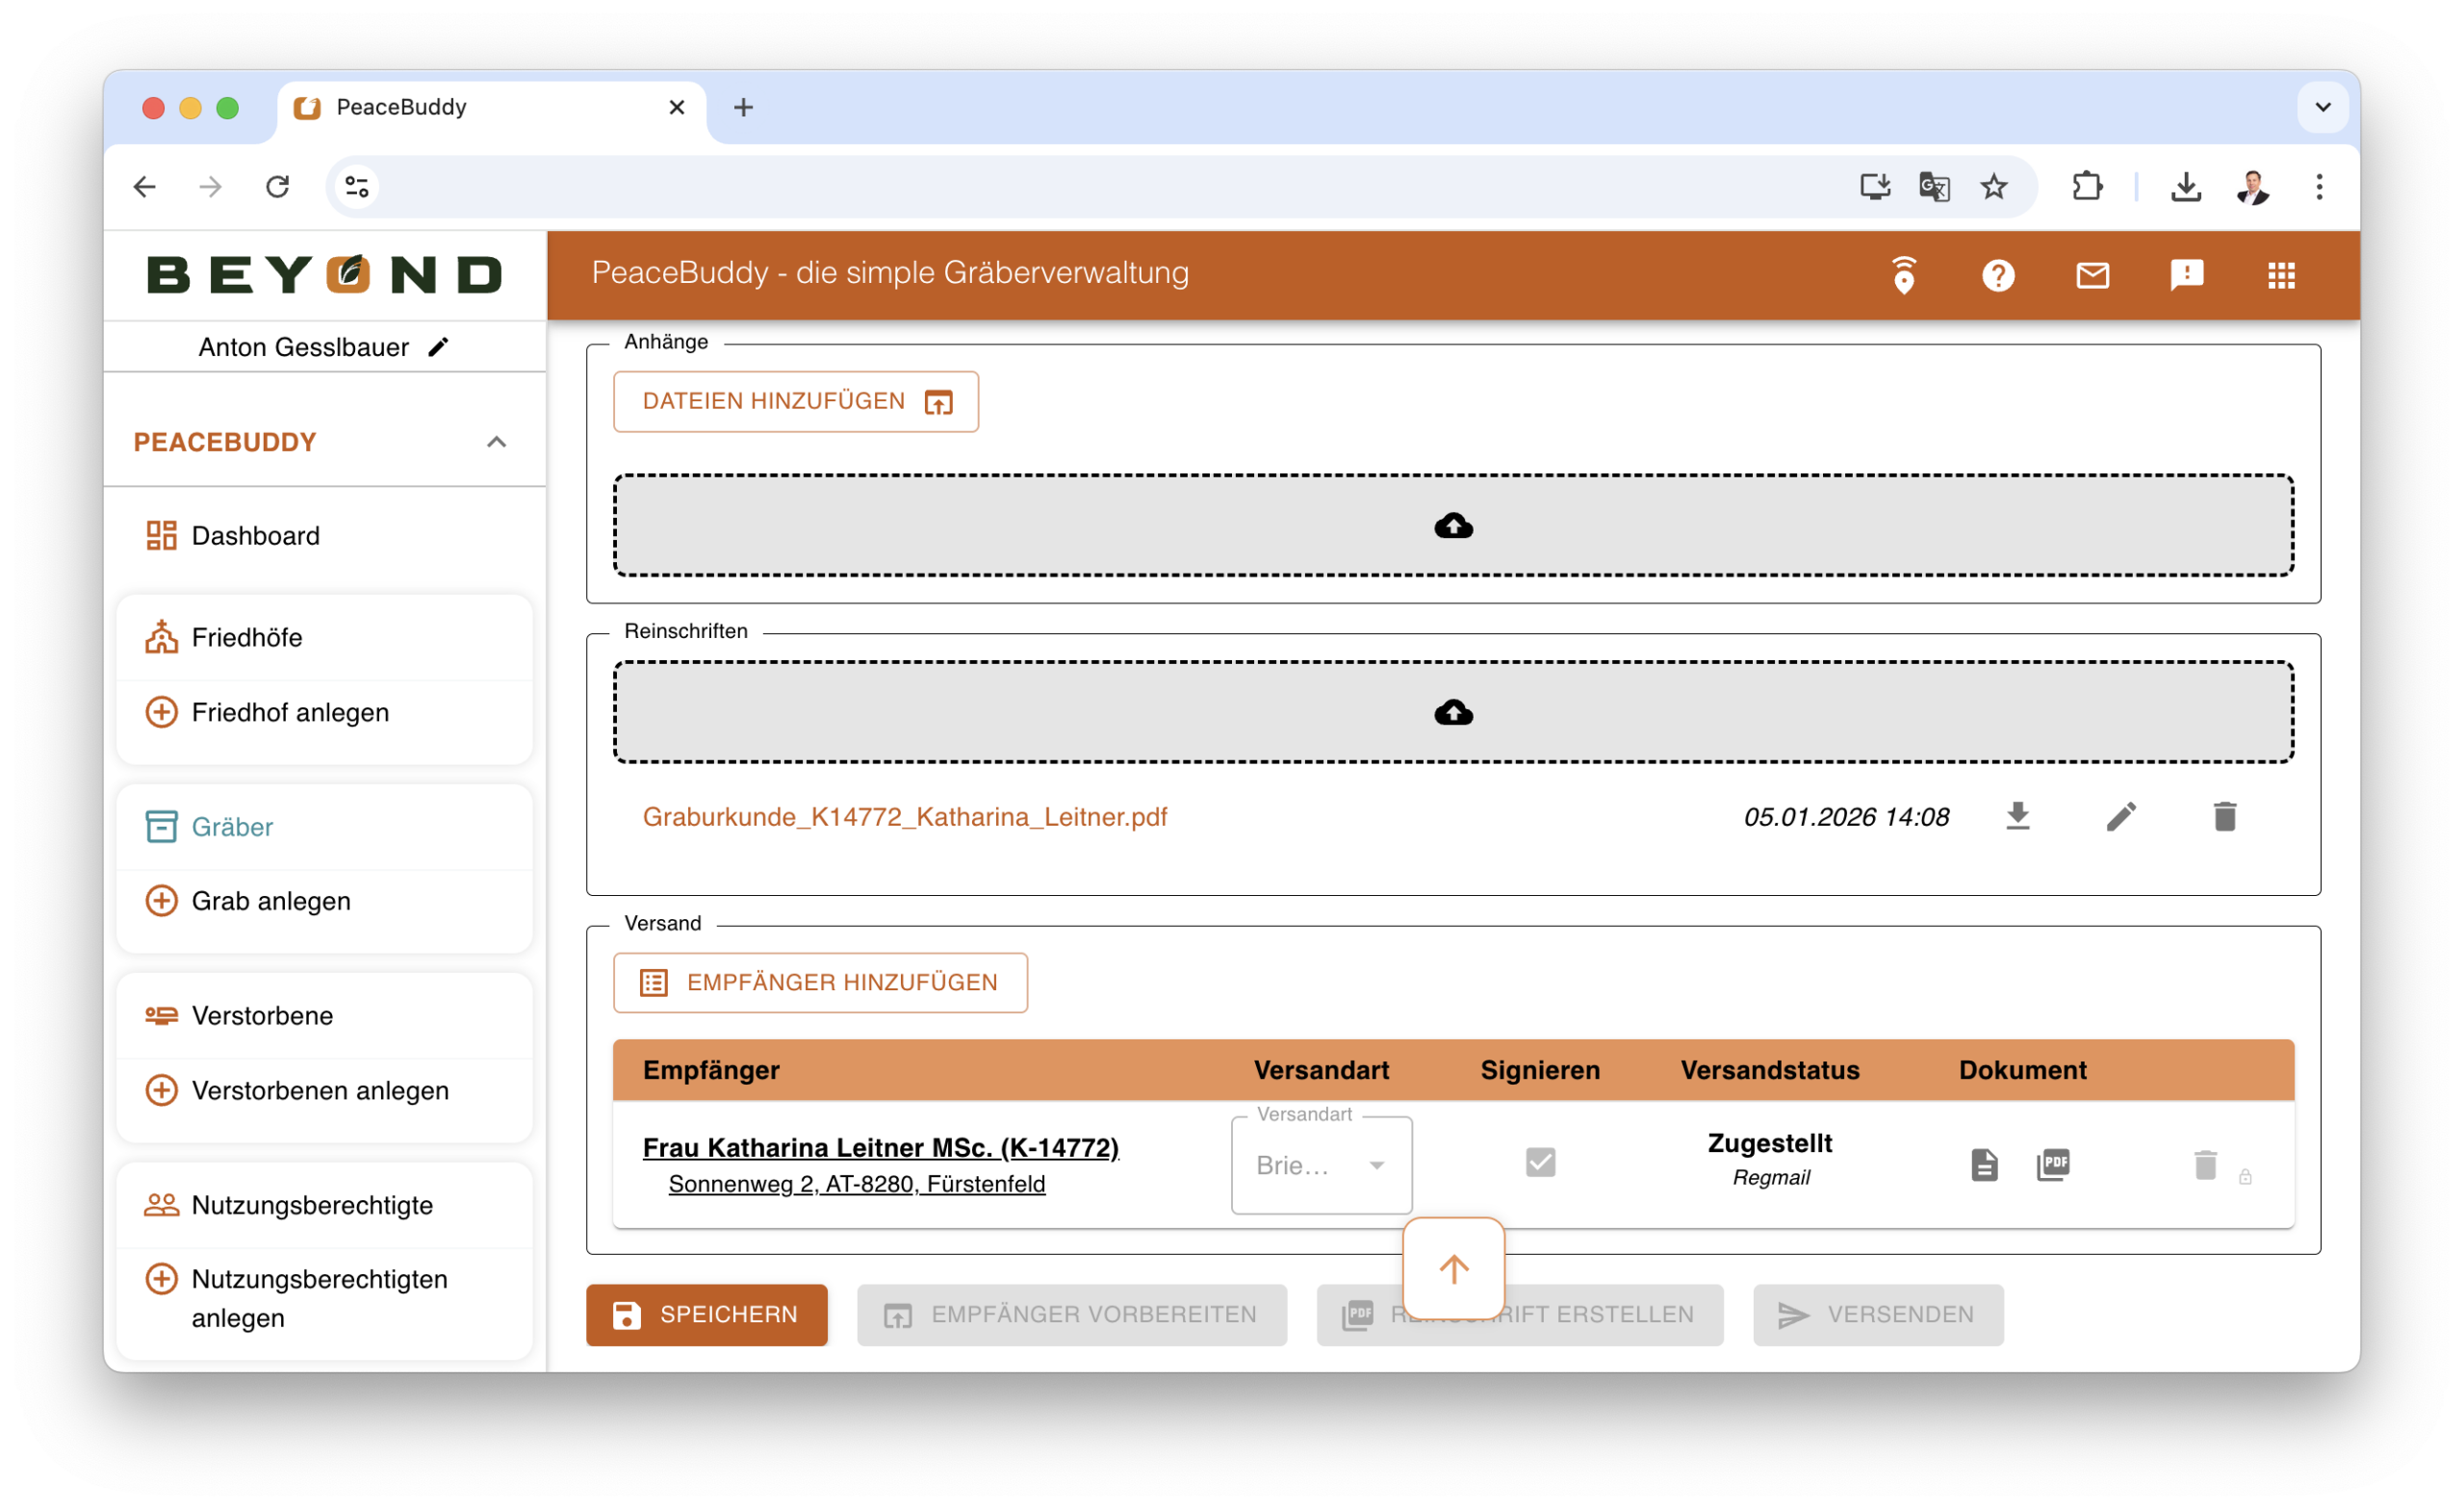Collapse the PEACEBUDDY sidebar section
Image resolution: width=2464 pixels, height=1509 pixels.
496,442
